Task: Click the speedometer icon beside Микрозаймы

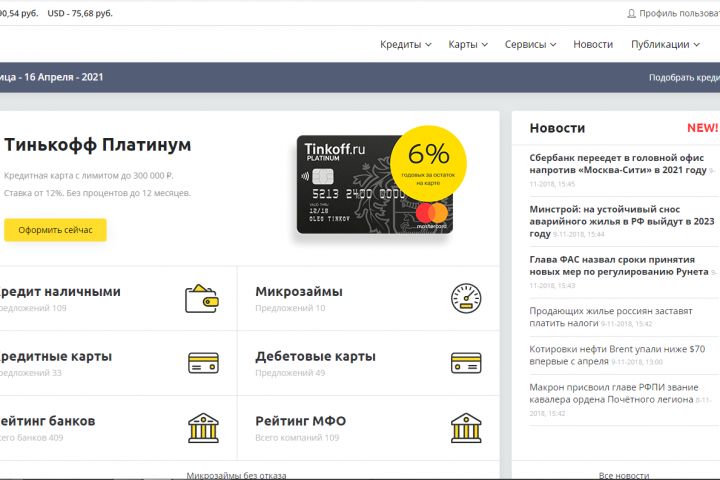Action: point(466,299)
